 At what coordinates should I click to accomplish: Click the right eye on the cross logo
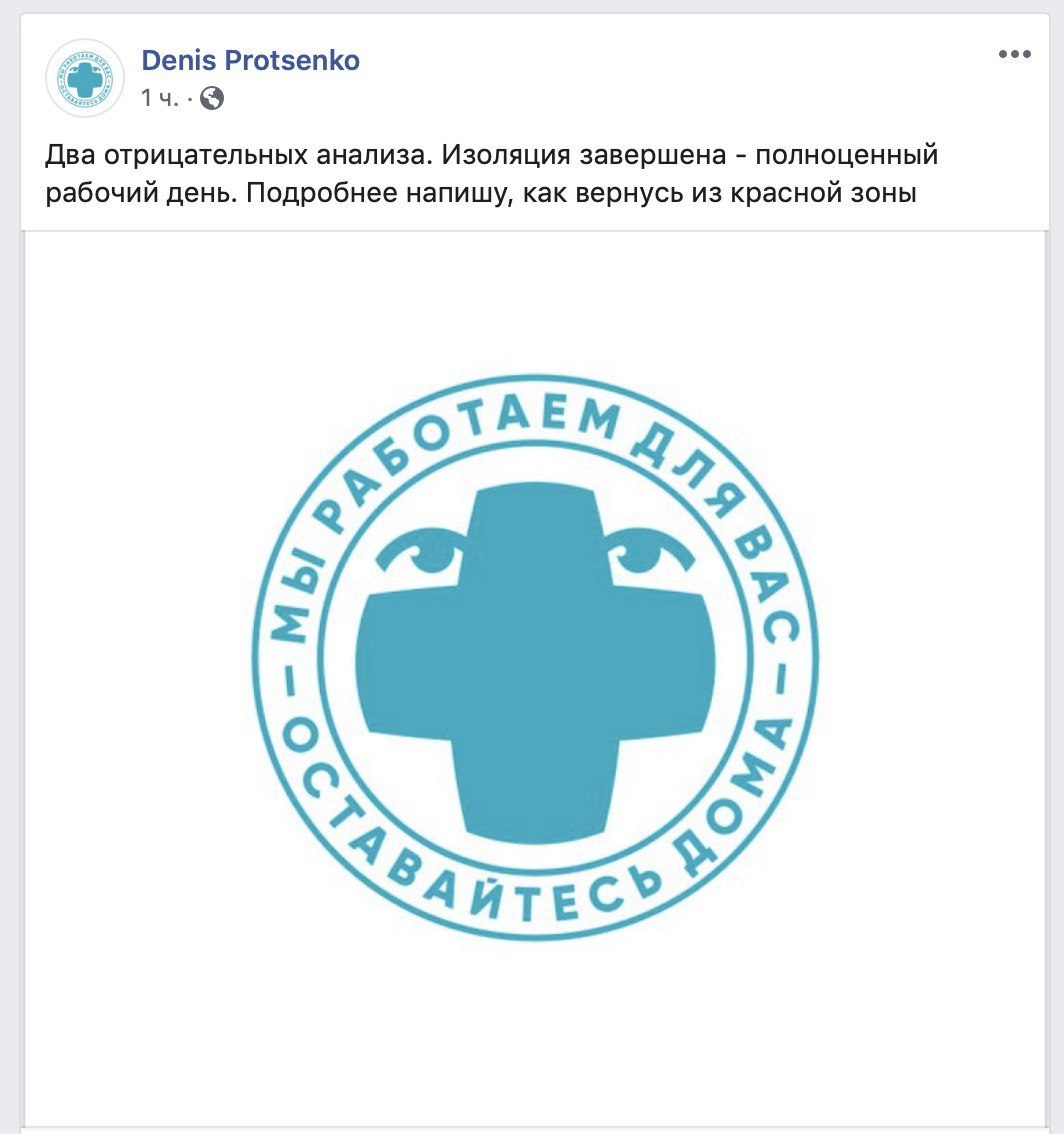tap(650, 553)
